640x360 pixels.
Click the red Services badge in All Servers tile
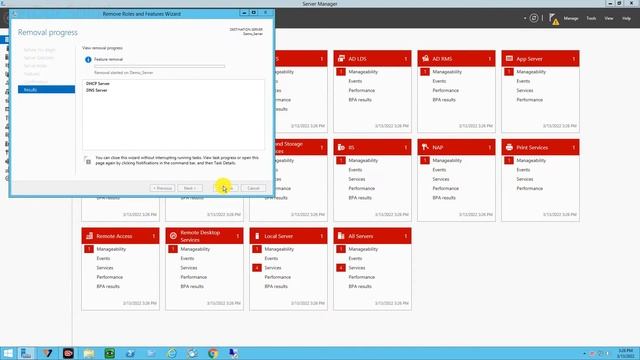click(341, 268)
